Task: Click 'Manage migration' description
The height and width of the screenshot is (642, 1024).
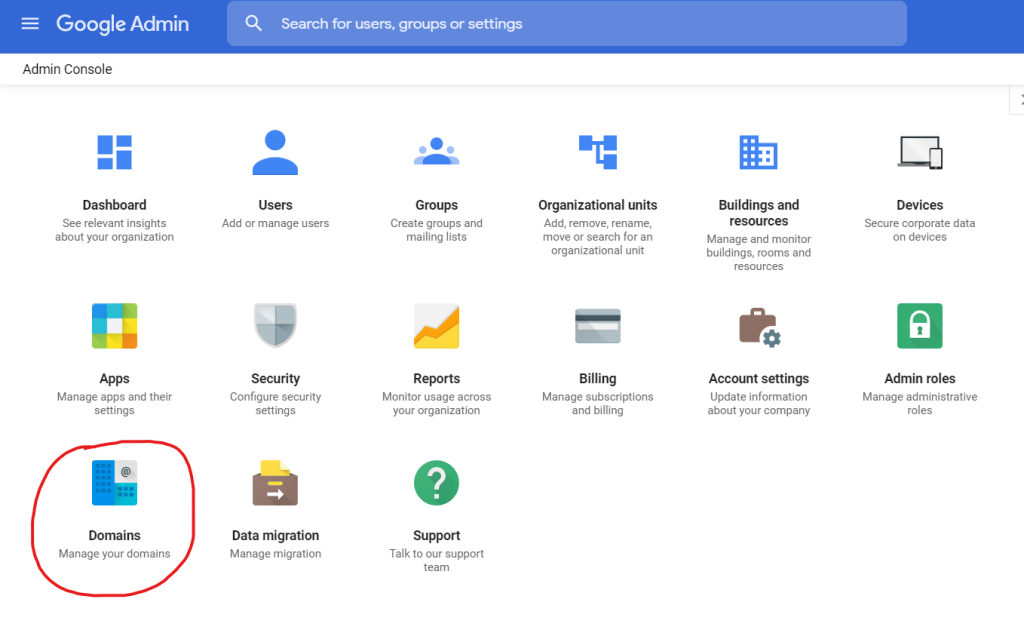Action: click(x=275, y=554)
